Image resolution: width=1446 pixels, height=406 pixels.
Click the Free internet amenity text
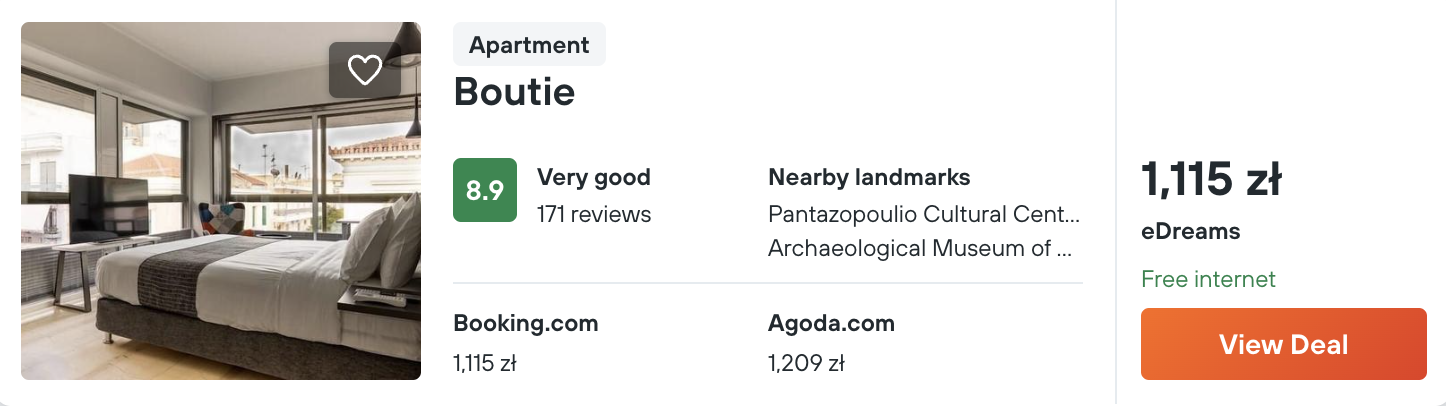1208,279
